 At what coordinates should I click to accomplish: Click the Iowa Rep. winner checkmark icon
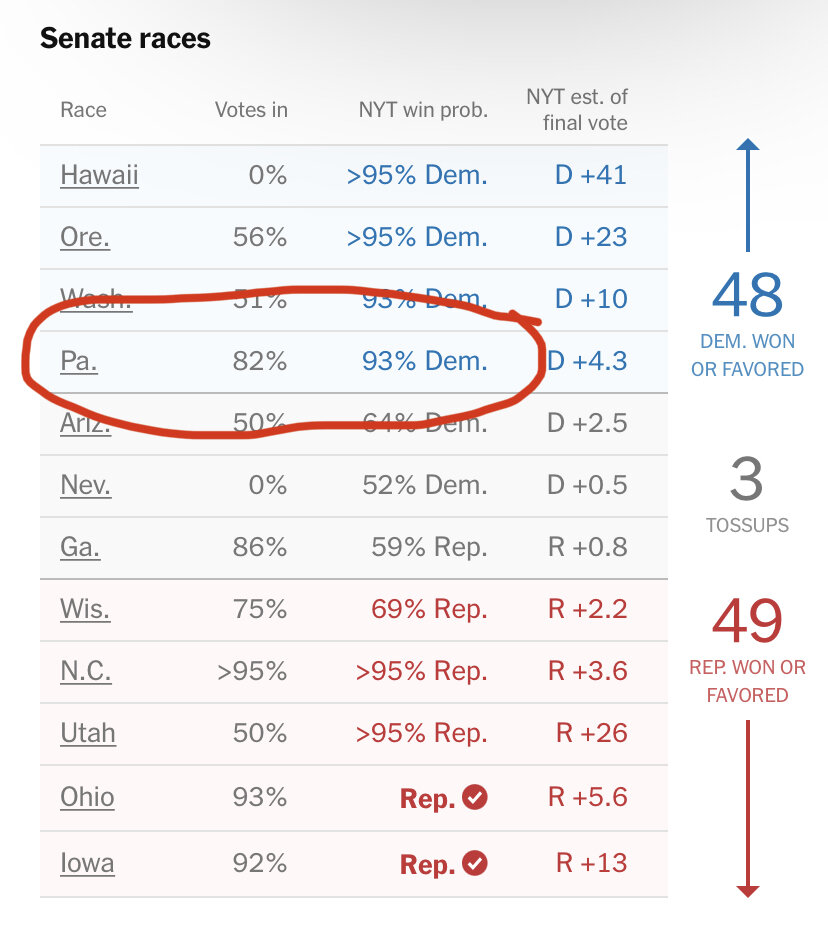coord(476,863)
